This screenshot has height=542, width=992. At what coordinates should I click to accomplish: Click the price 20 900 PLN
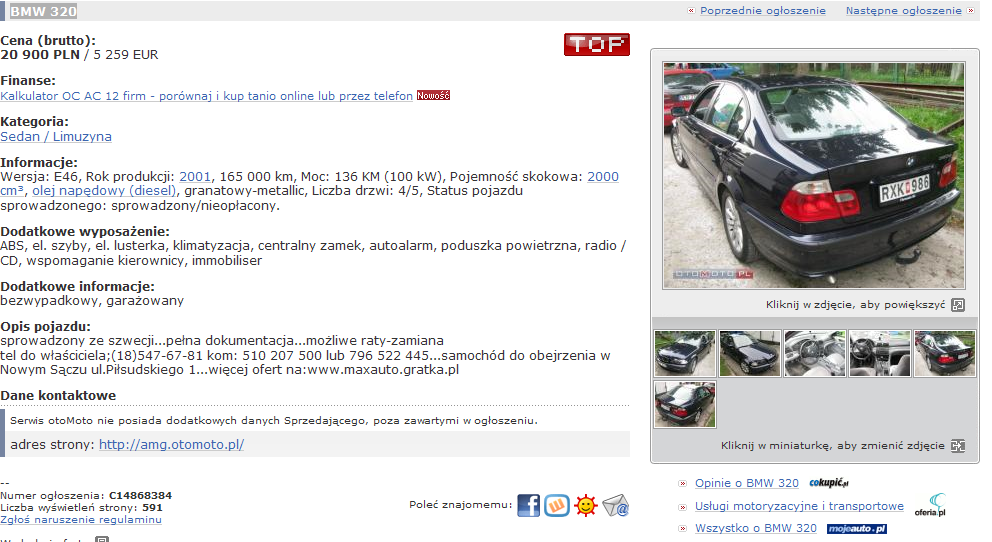pyautogui.click(x=40, y=55)
